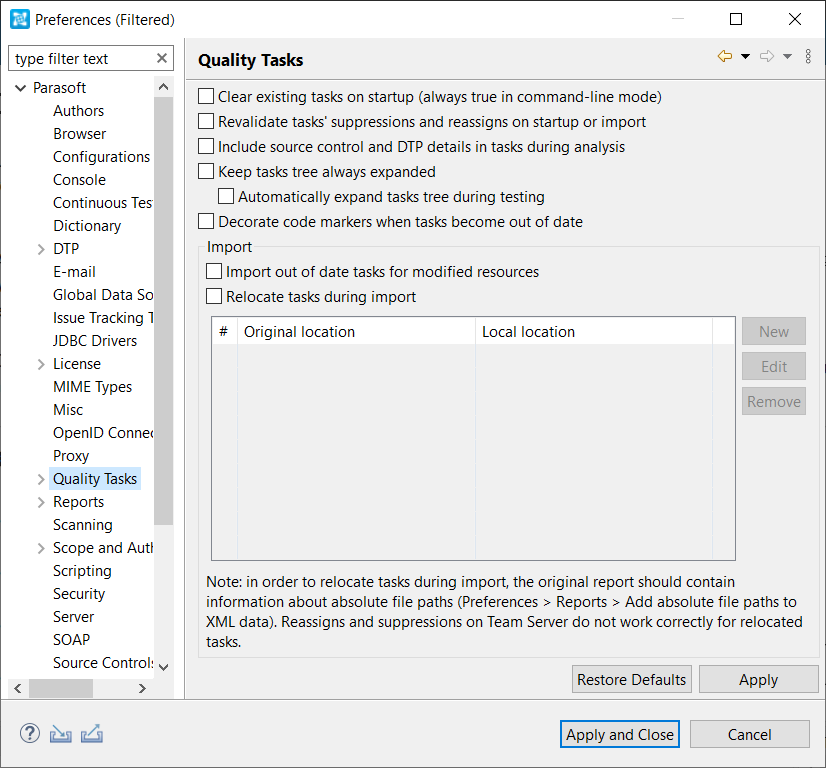826x768 pixels.
Task: Toggle Automatically expand tasks tree during testing
Action: [226, 196]
